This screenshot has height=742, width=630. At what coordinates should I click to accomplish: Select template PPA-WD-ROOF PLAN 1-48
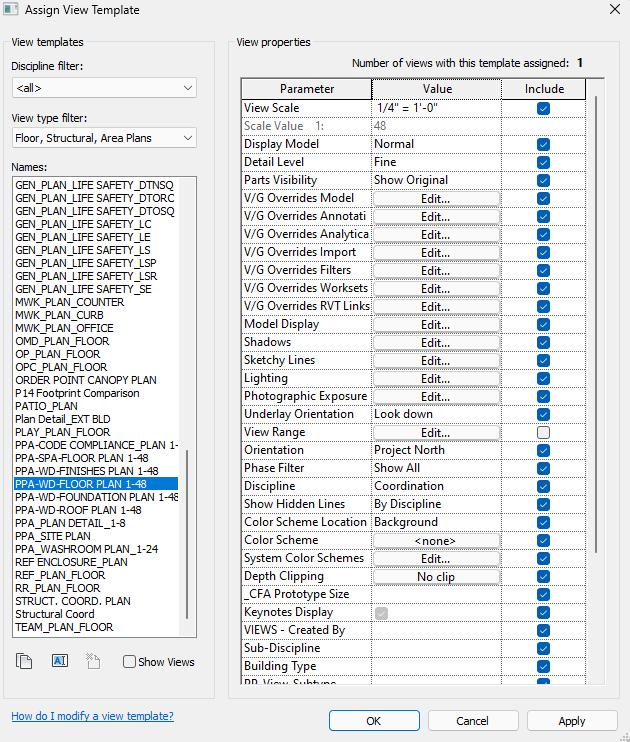pyautogui.click(x=78, y=510)
